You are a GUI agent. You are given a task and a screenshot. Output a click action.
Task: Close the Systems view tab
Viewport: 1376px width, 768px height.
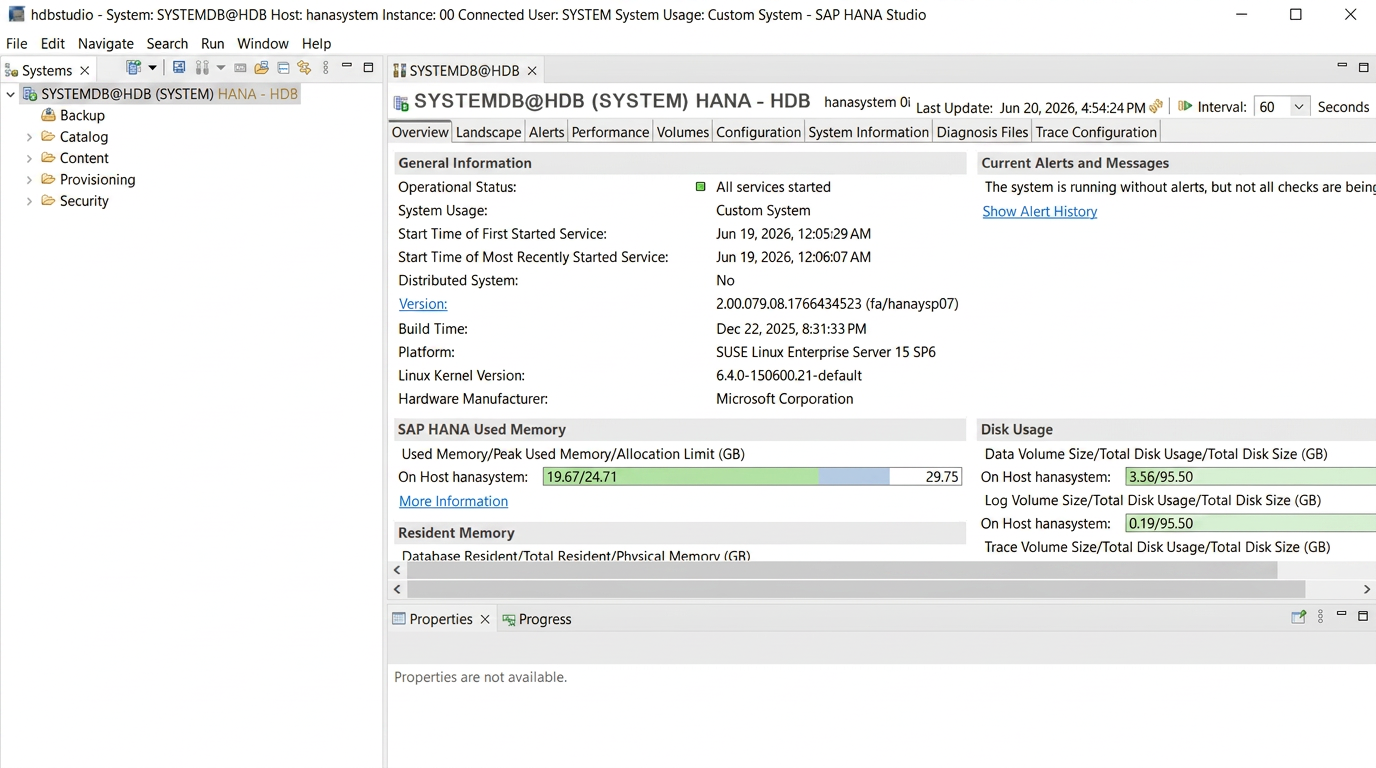(85, 70)
